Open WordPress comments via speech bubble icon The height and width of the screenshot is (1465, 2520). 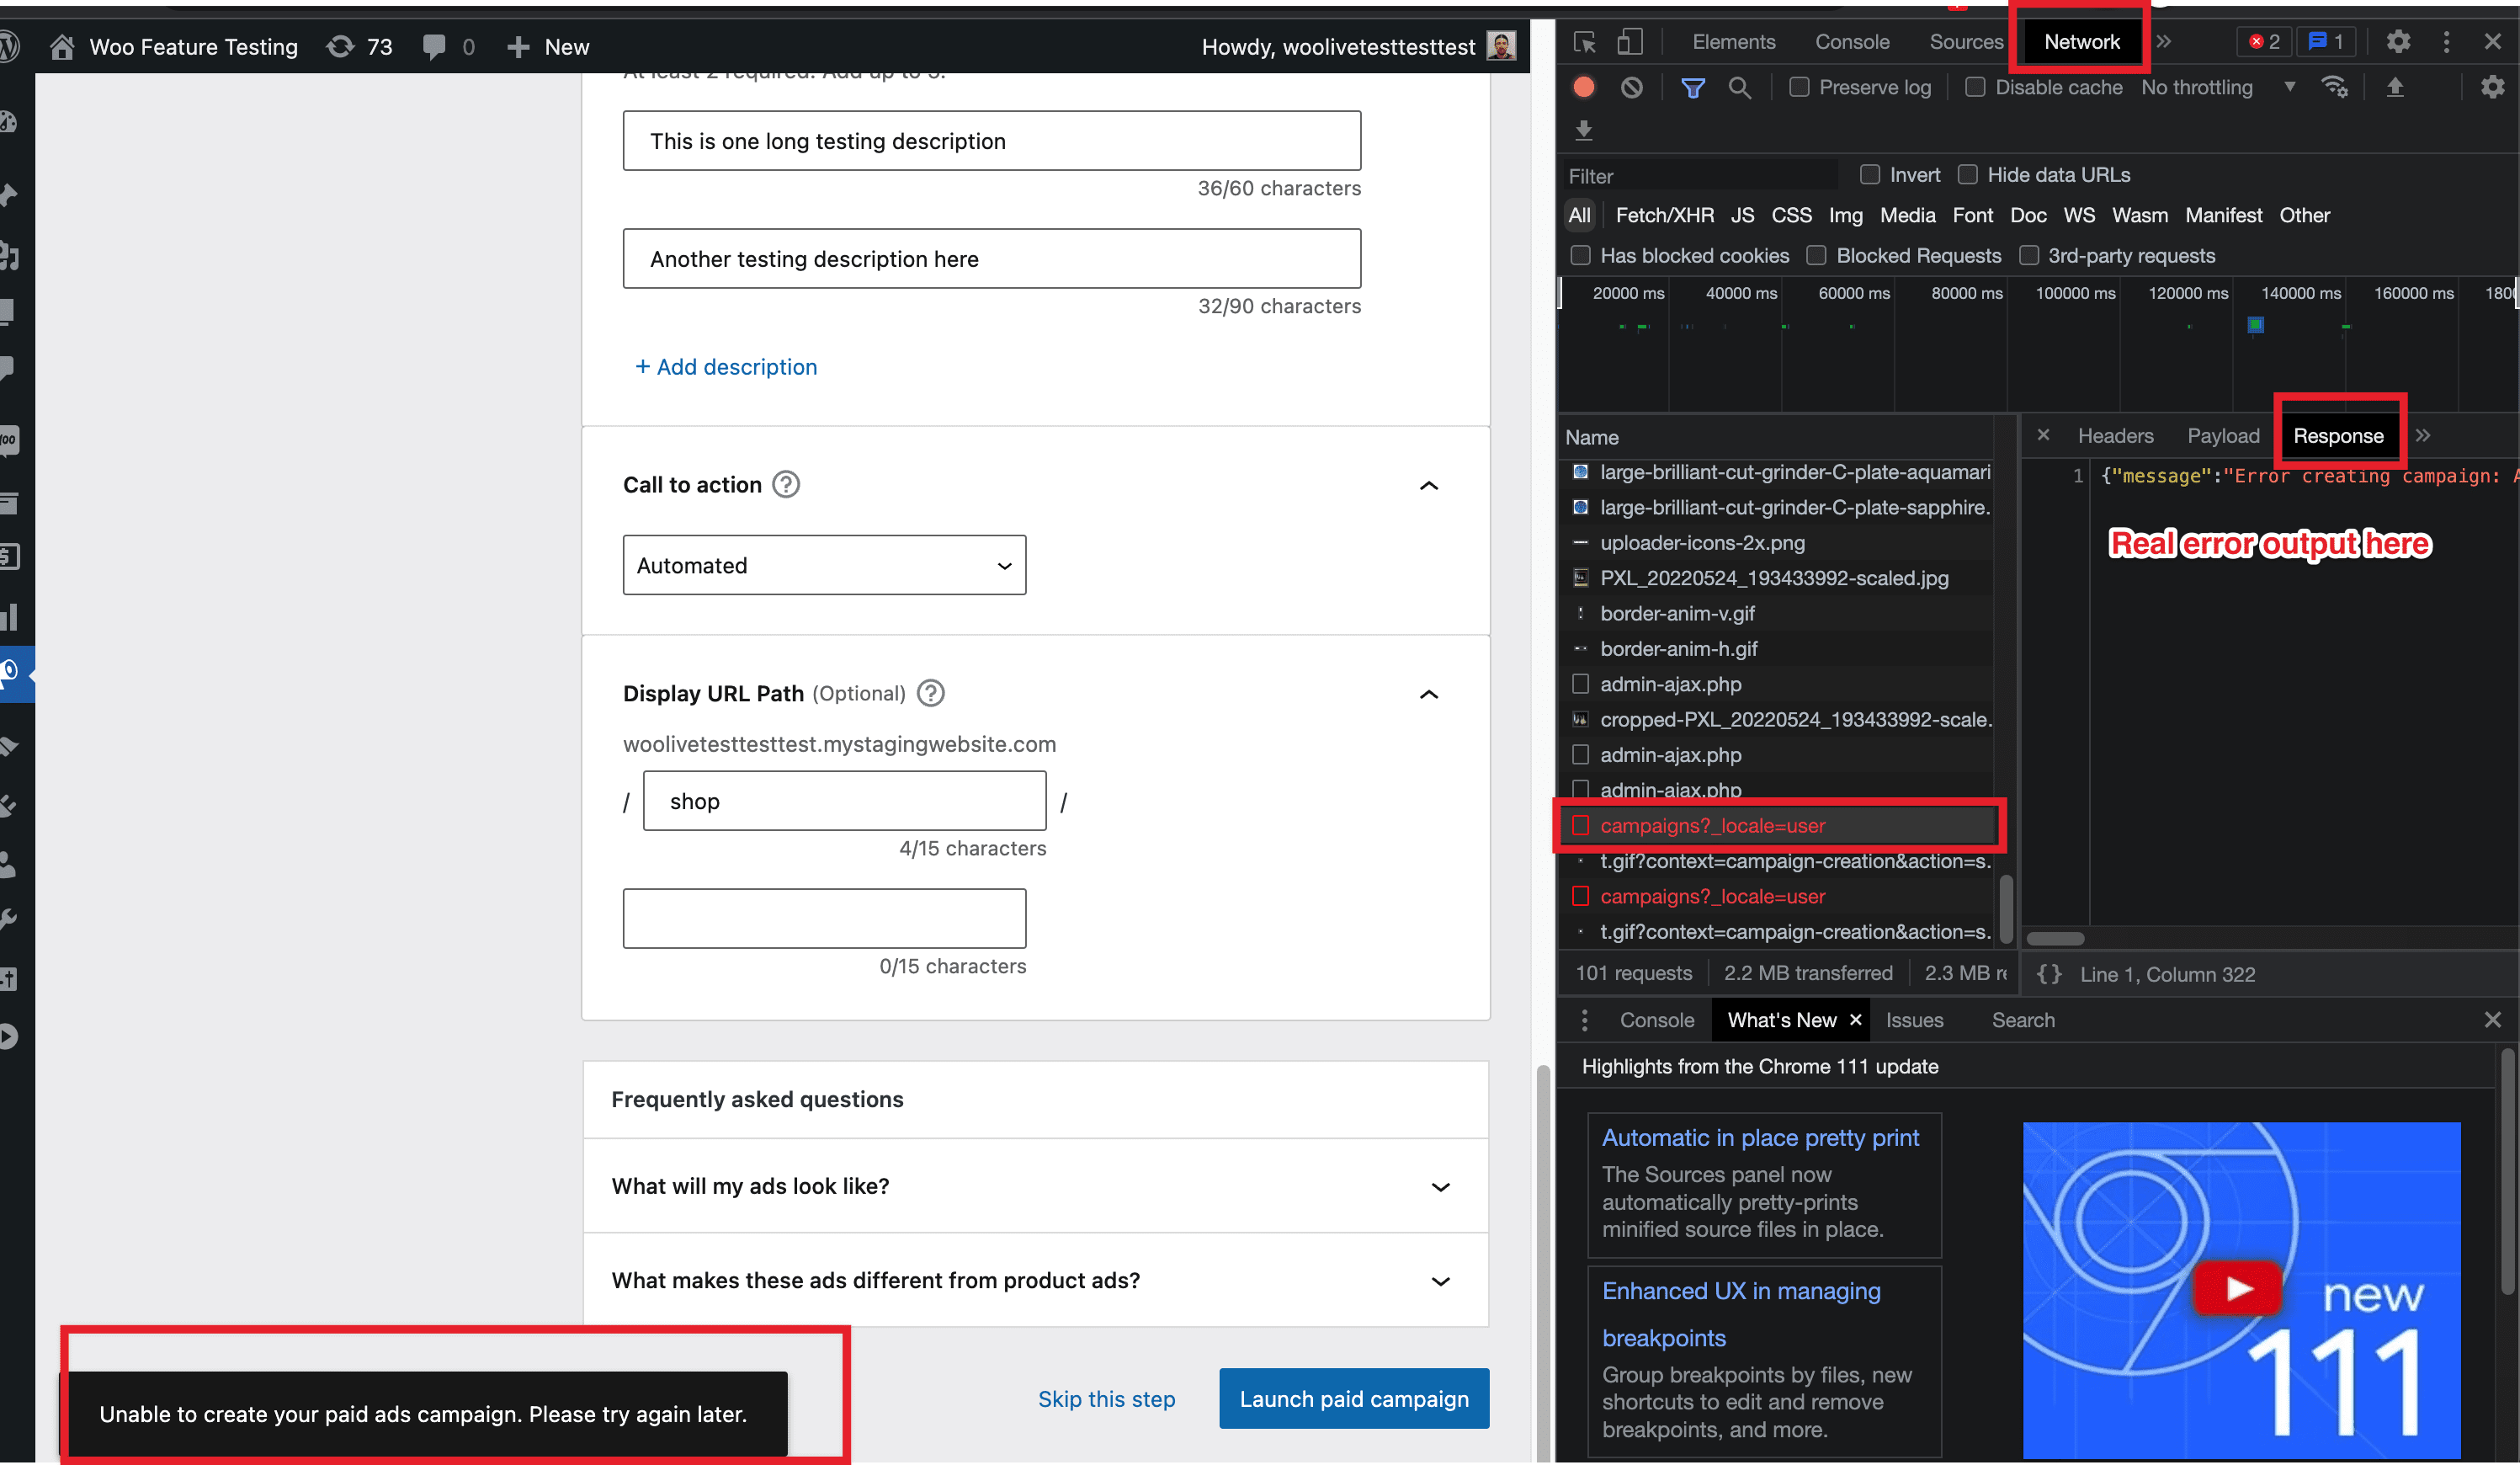click(x=434, y=46)
